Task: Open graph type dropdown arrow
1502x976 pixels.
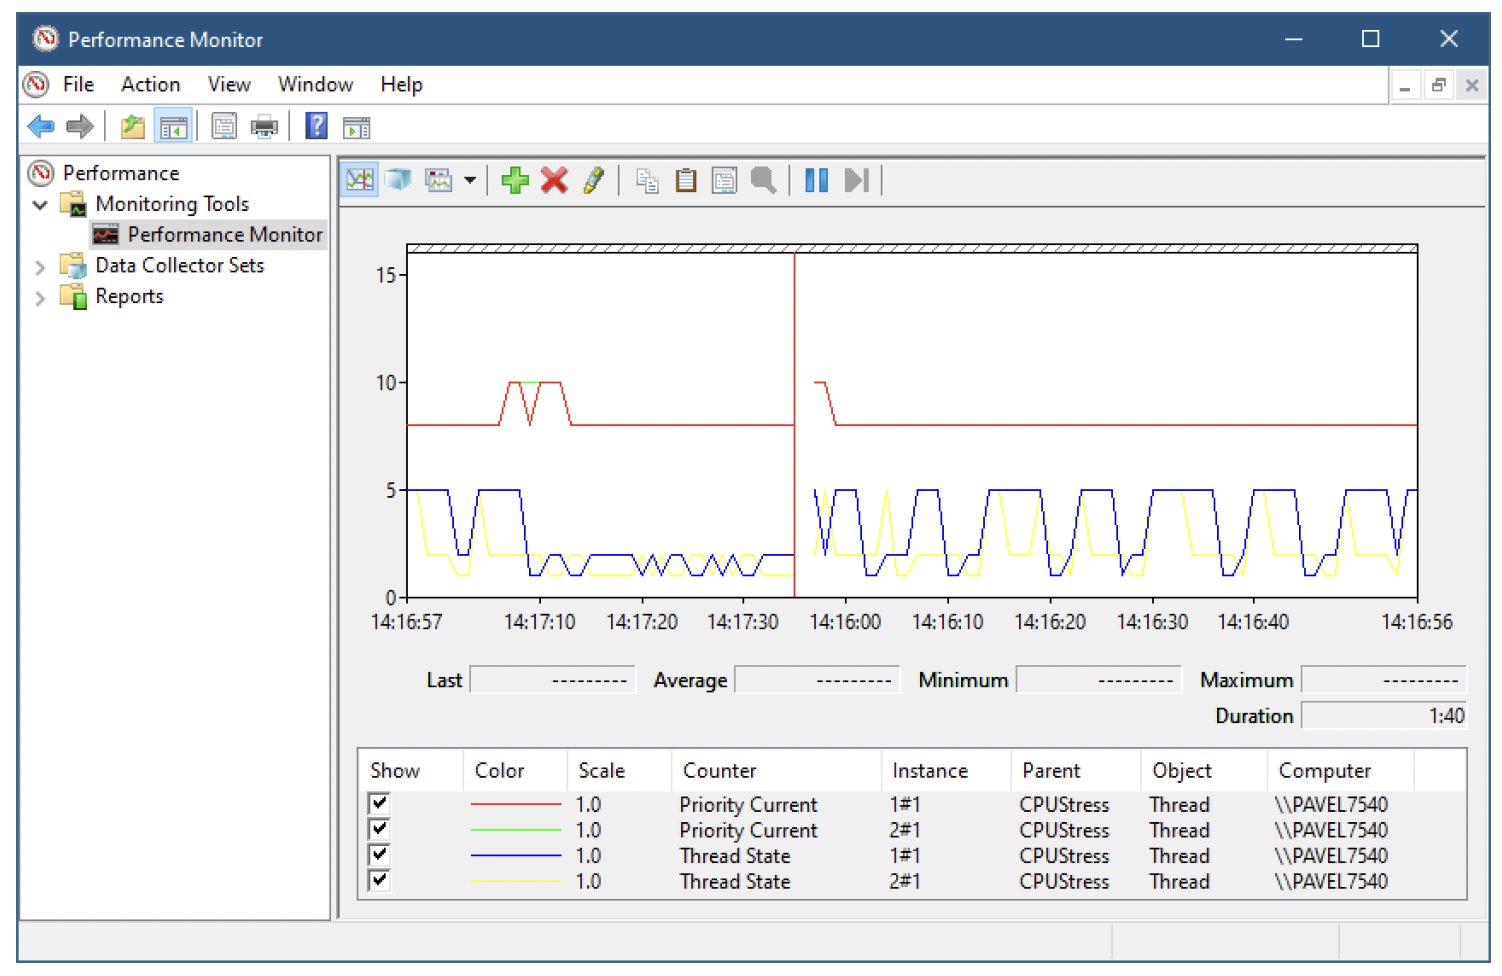Action: tap(469, 181)
